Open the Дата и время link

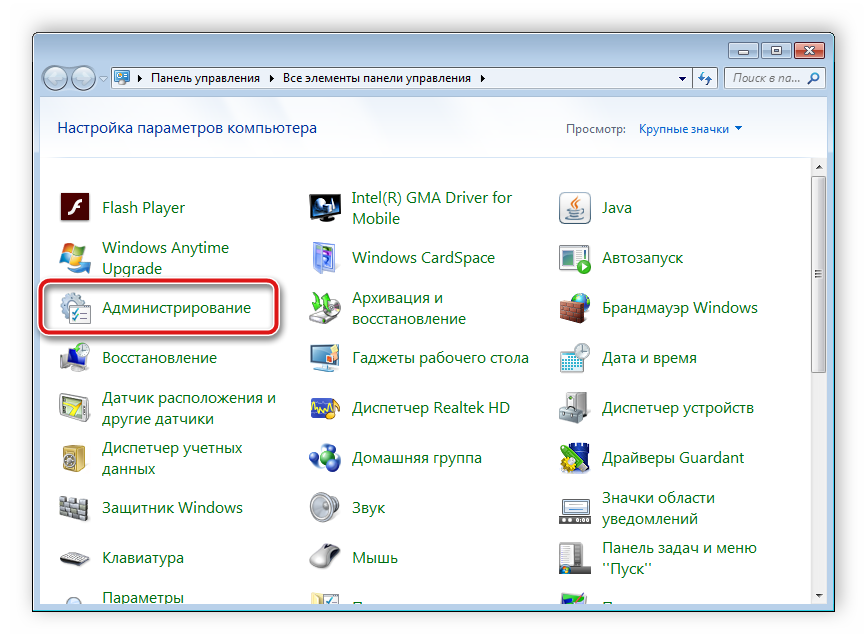tap(649, 358)
